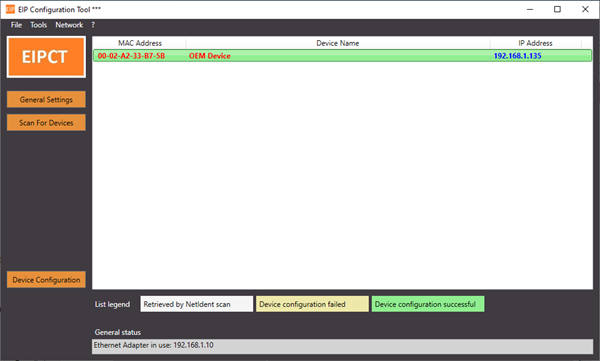Open General Settings
The height and width of the screenshot is (361, 600).
pos(46,100)
